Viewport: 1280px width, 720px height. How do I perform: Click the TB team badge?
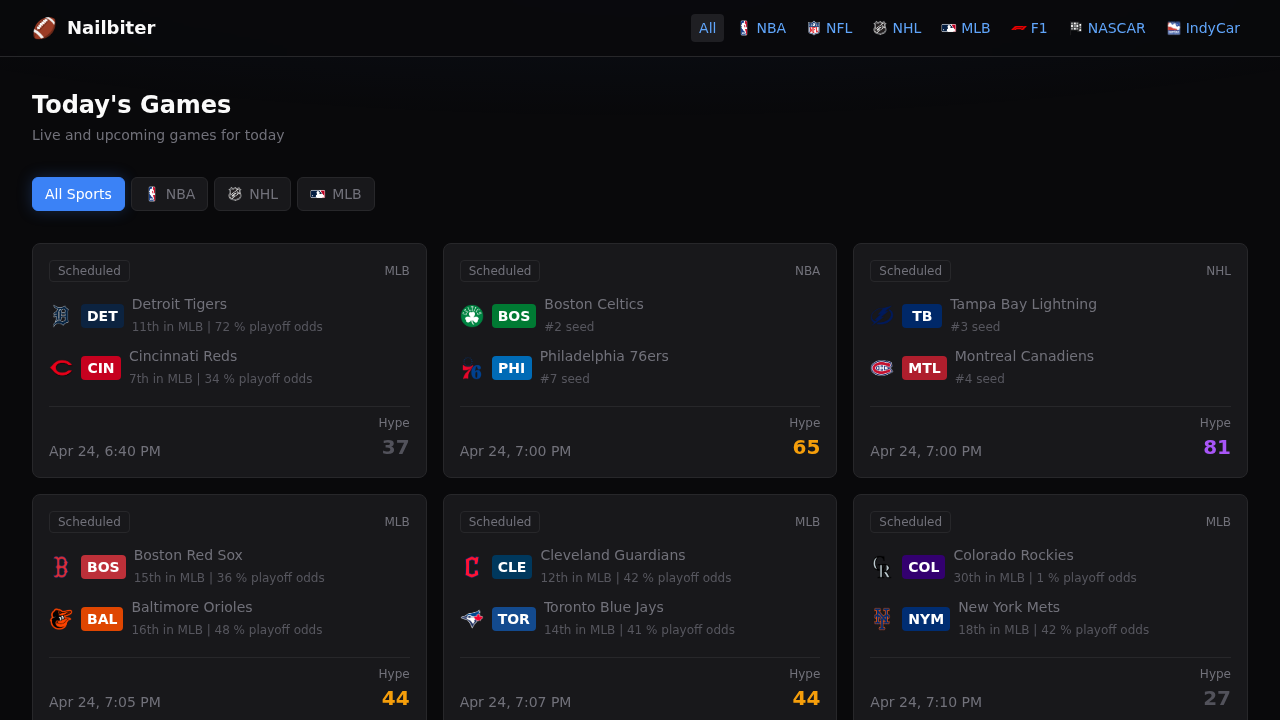point(922,316)
